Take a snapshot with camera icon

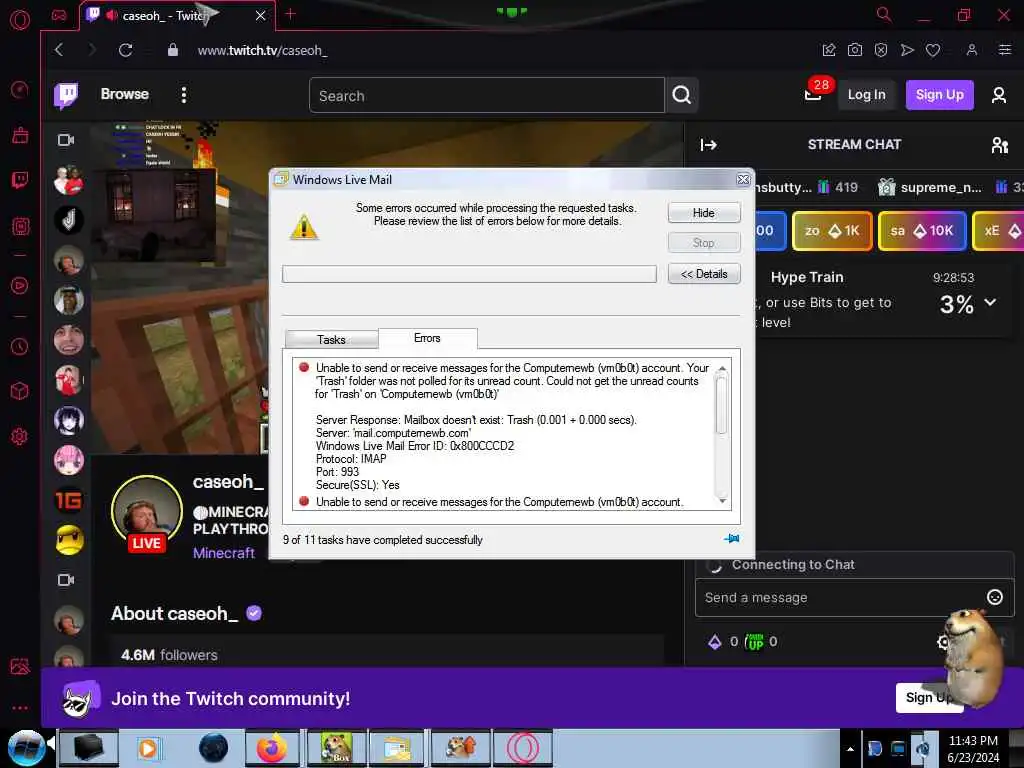[854, 50]
